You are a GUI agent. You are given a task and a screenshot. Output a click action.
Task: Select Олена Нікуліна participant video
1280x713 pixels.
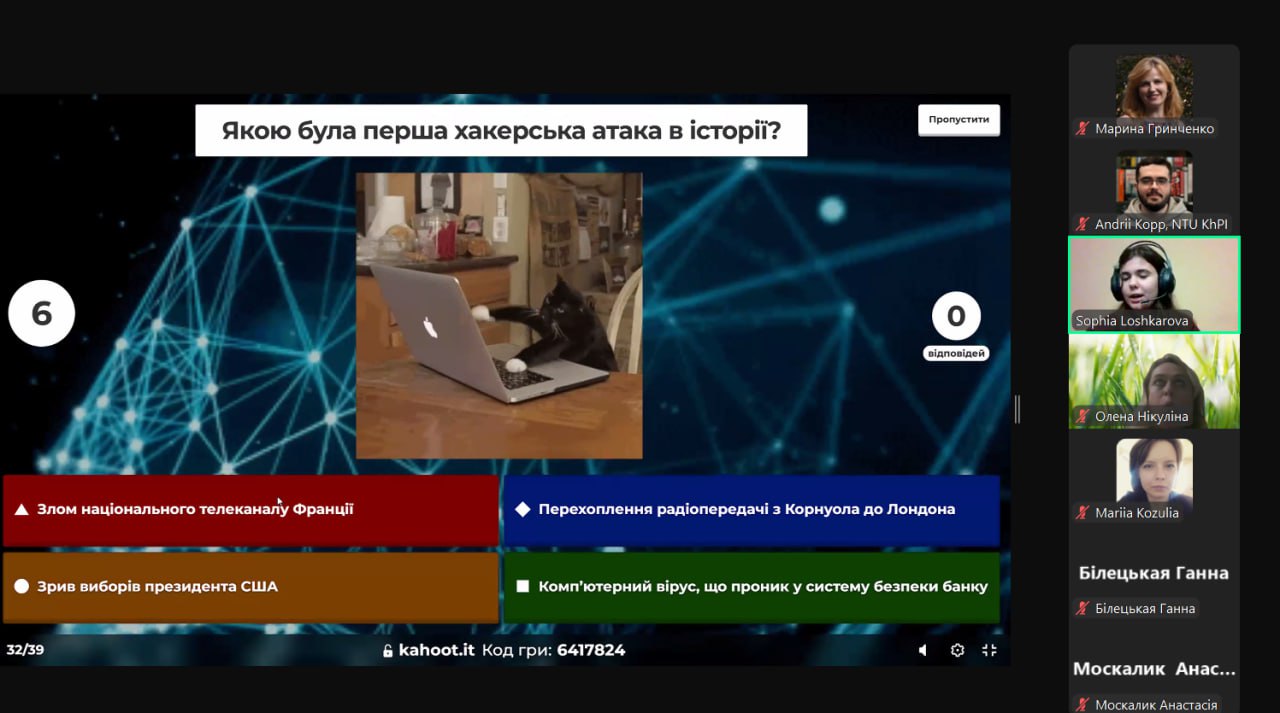pyautogui.click(x=1154, y=381)
